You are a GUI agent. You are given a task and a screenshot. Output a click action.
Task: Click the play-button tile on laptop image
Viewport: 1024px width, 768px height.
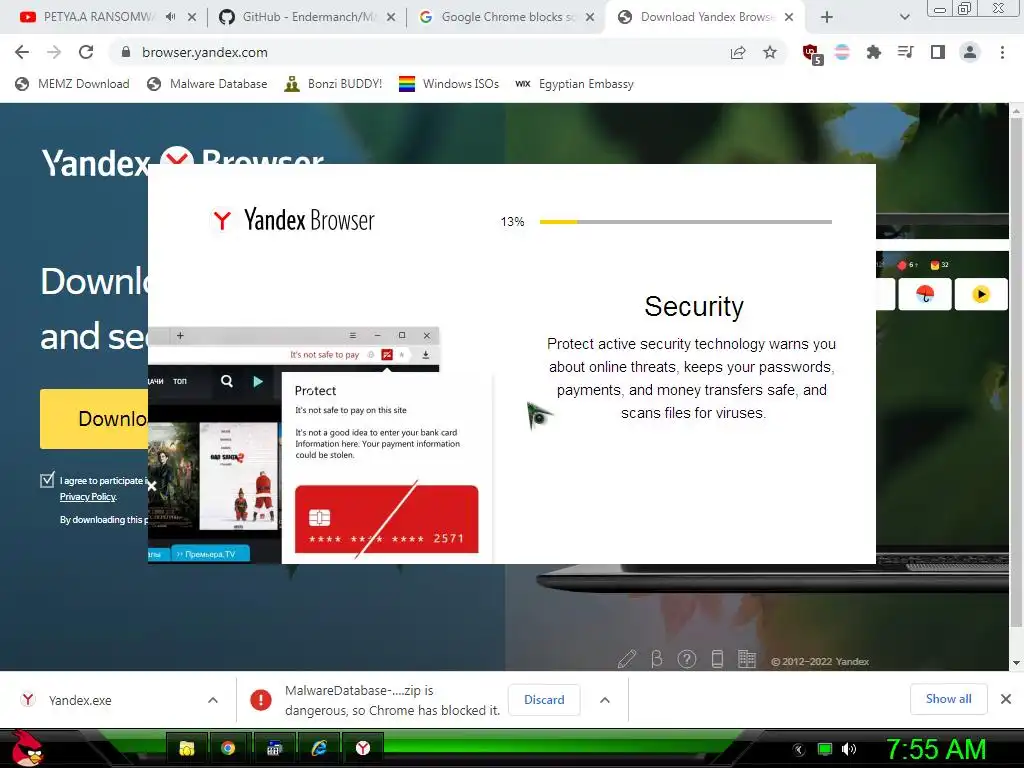pos(981,295)
